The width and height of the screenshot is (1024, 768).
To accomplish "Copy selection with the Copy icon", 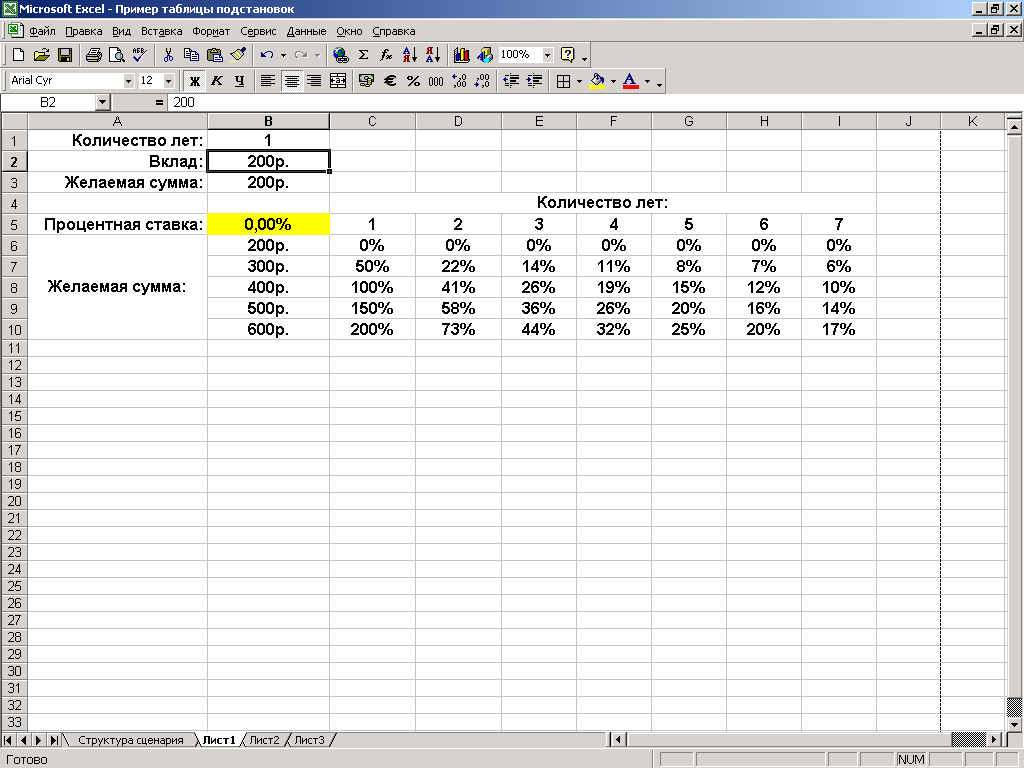I will tap(191, 55).
